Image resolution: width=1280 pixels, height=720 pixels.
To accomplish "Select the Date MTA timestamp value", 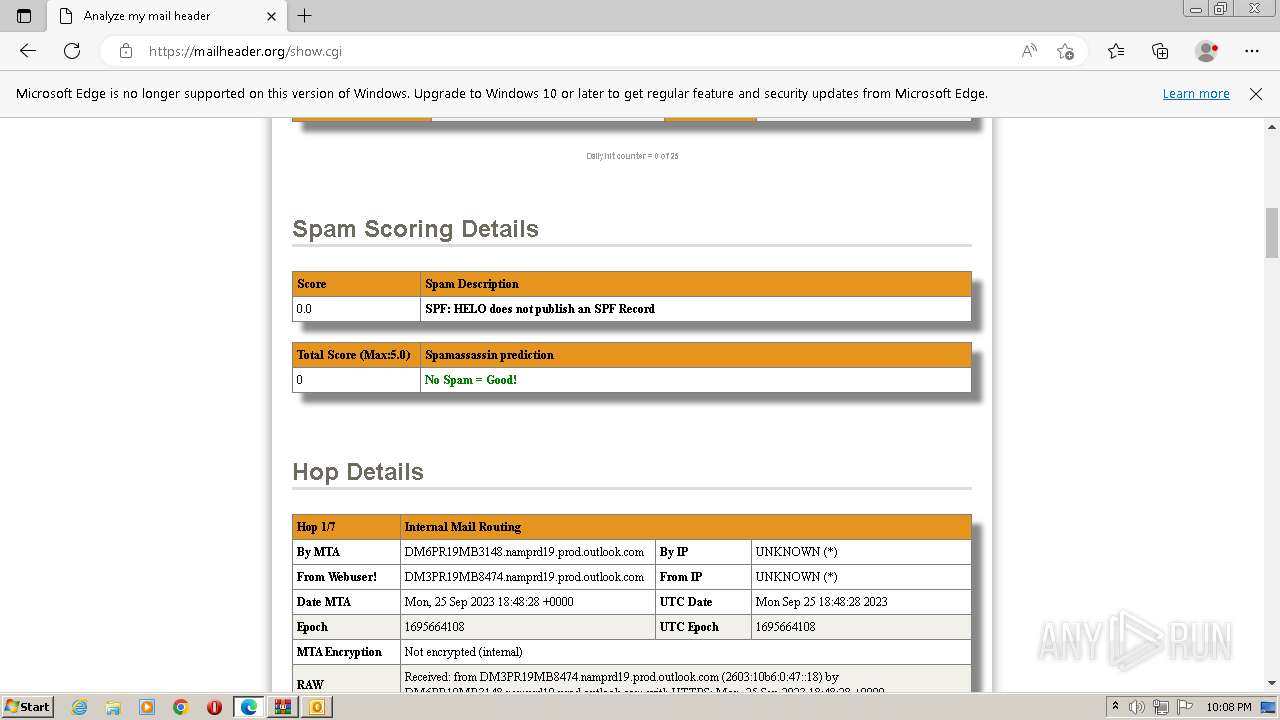I will tap(489, 602).
